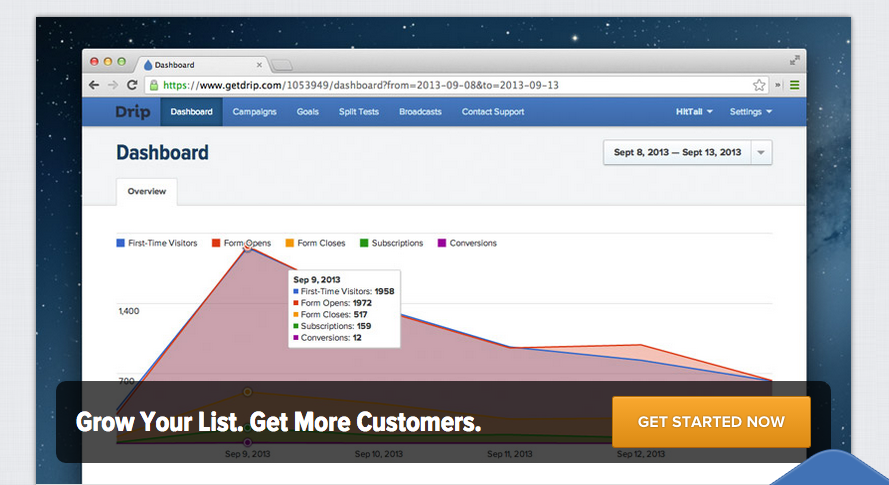
Task: Reload the page with refresh icon
Action: (132, 85)
